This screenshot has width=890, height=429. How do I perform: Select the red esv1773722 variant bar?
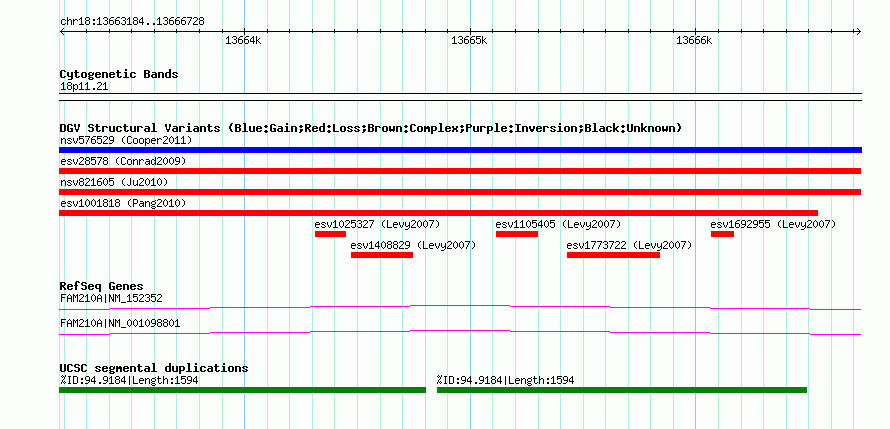pos(614,255)
